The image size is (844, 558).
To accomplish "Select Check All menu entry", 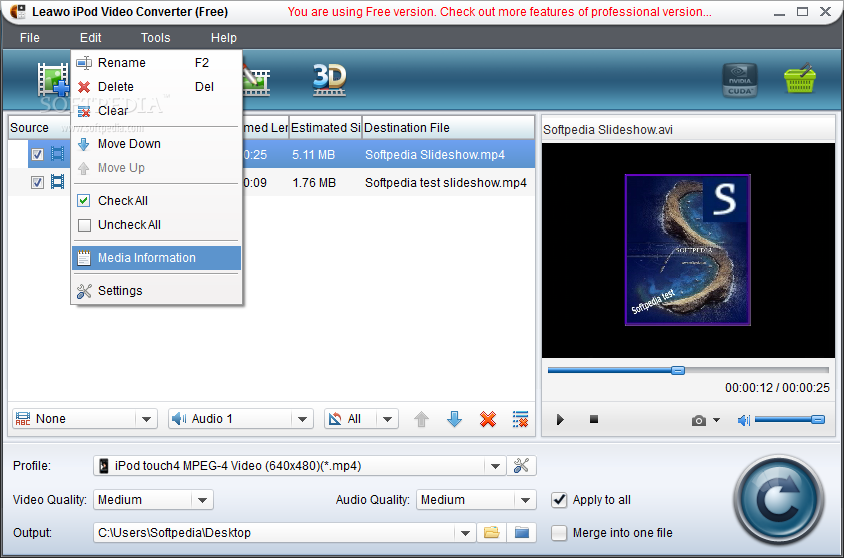I will [157, 201].
